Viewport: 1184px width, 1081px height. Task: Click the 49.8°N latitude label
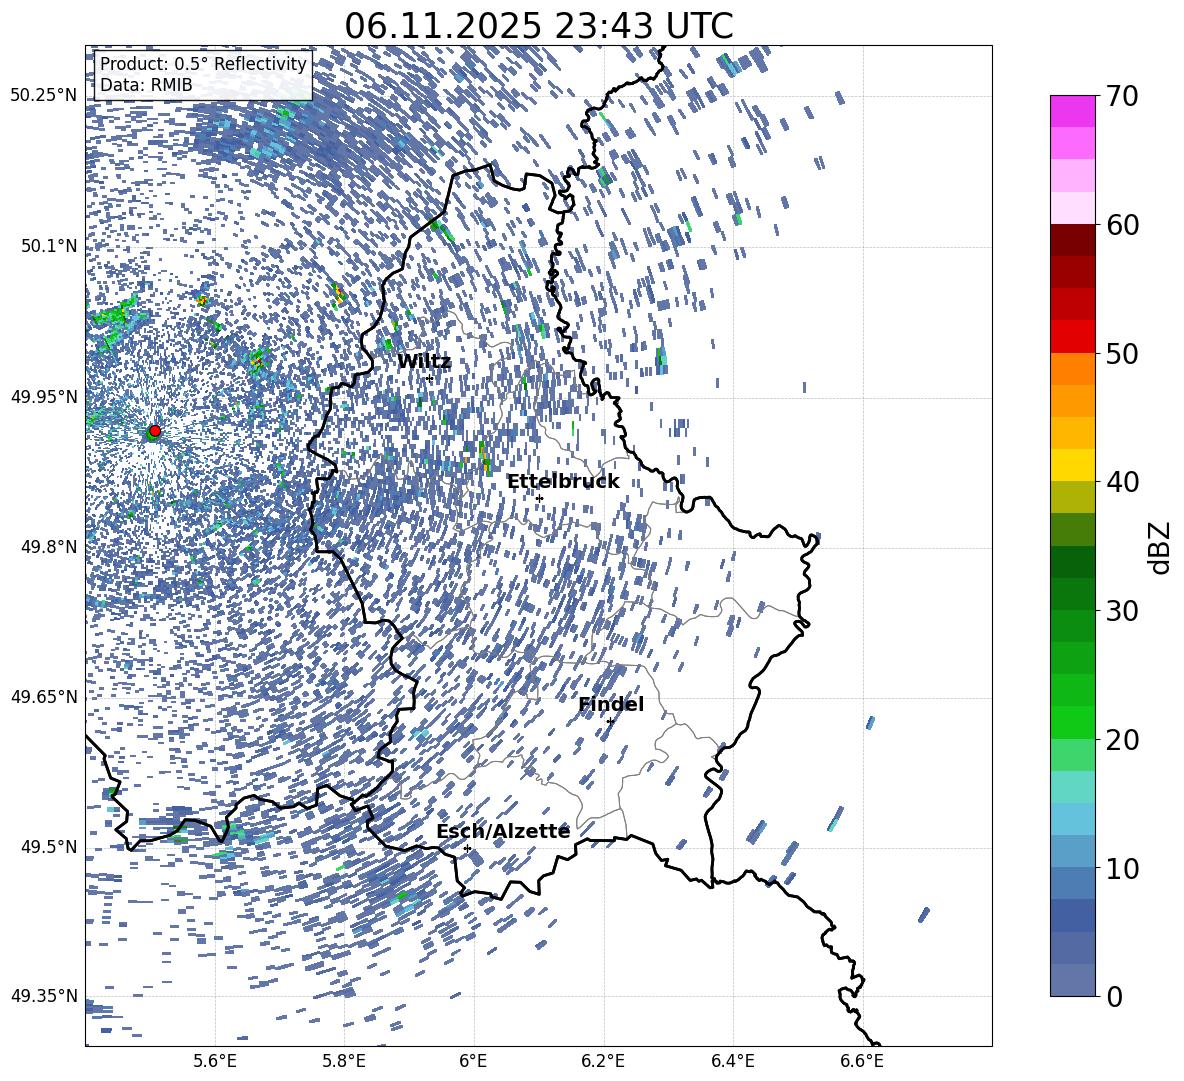pos(50,547)
